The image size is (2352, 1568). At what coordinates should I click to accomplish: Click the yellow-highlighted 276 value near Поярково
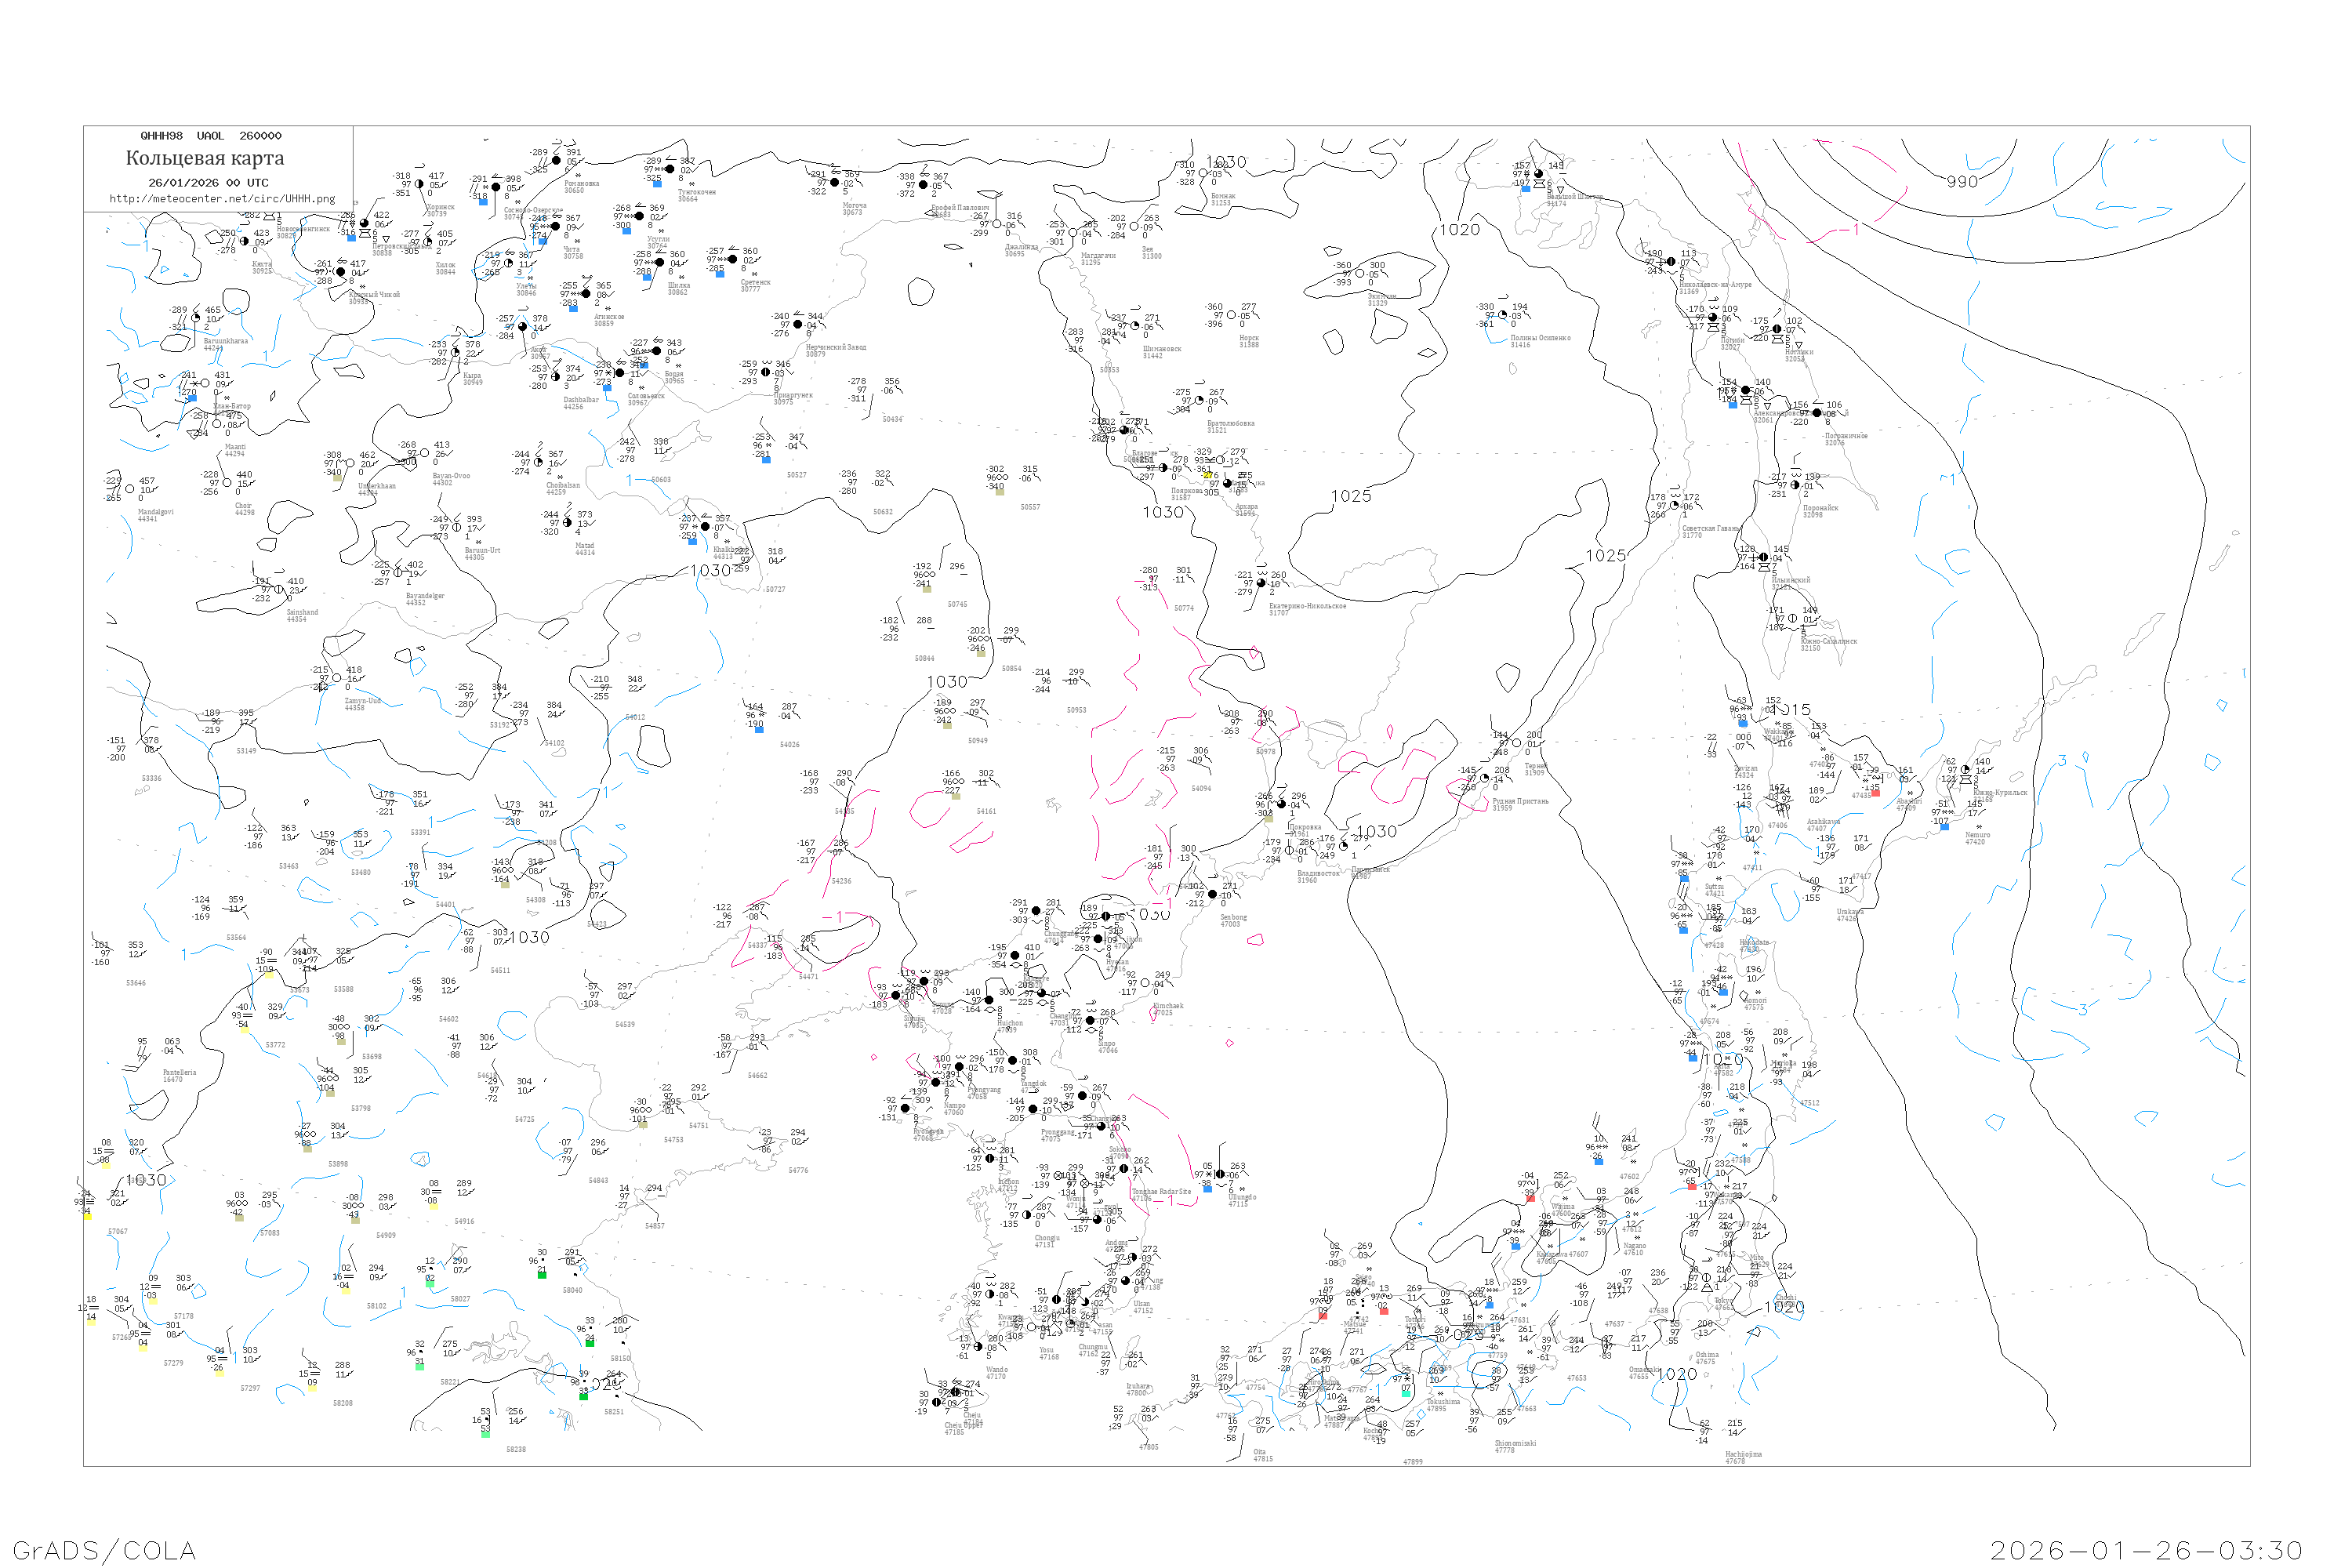pos(1211,475)
